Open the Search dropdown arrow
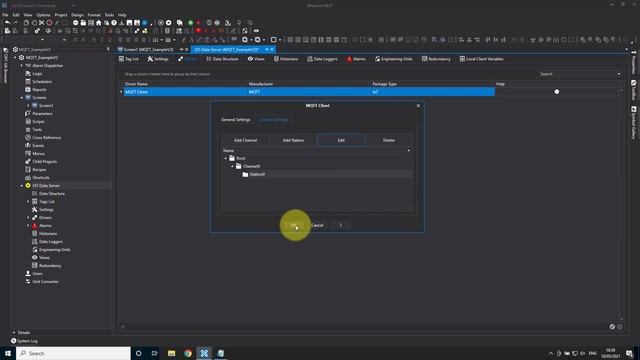This screenshot has width=640, height=360. [x=619, y=74]
